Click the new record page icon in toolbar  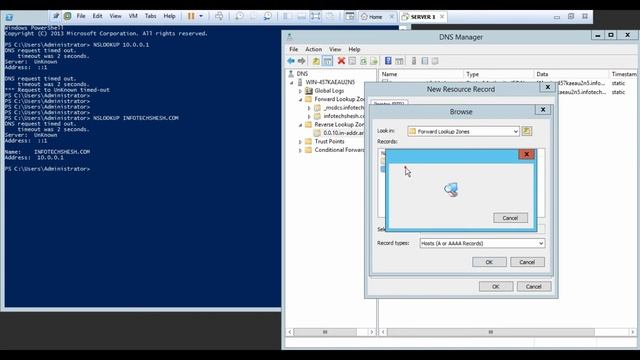tap(424, 61)
